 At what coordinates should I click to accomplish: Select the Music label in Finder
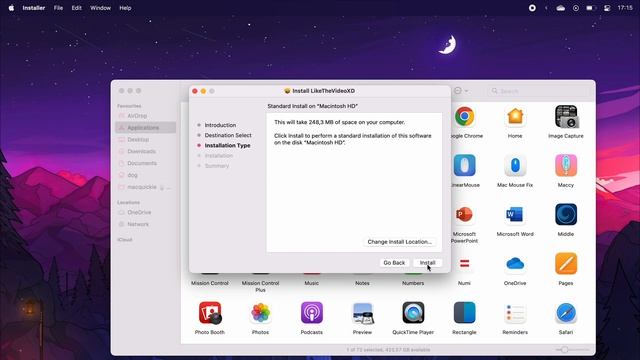coord(311,283)
